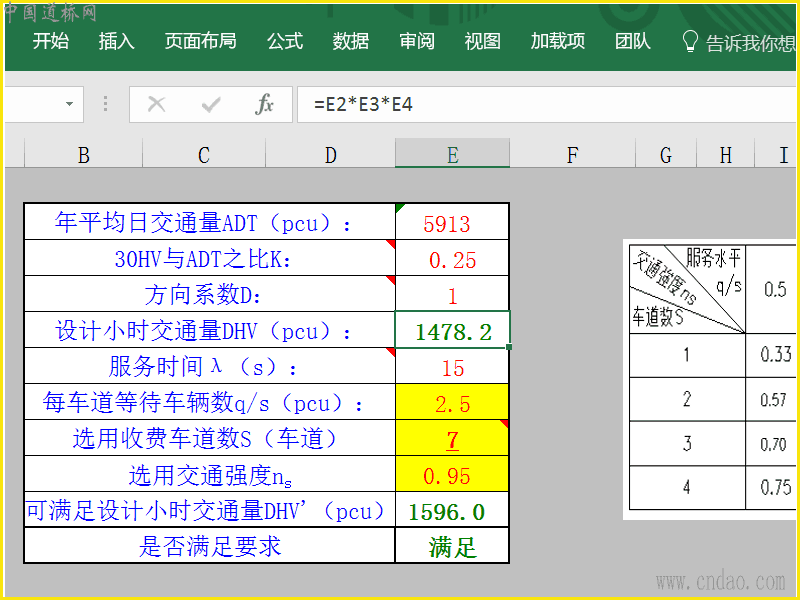Click label 每车道等待车辆数q/s（pcu）
The width and height of the screenshot is (800, 600).
click(x=203, y=403)
